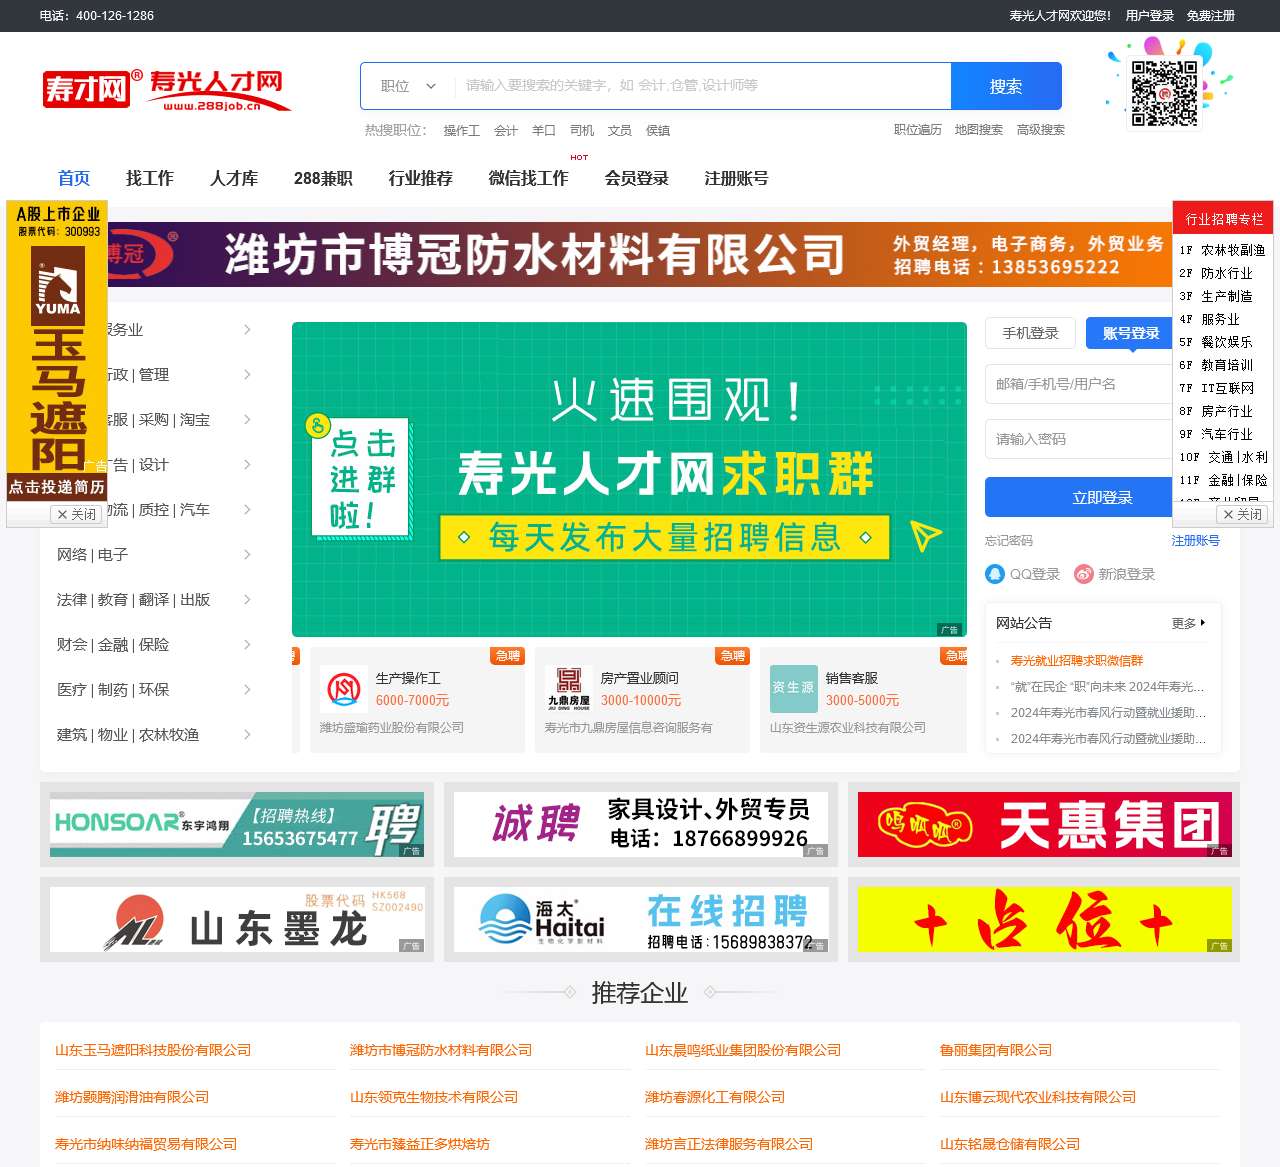Select 农林牧副渔 in industry column
Screen dimensions: 1280x1167
click(x=1224, y=250)
